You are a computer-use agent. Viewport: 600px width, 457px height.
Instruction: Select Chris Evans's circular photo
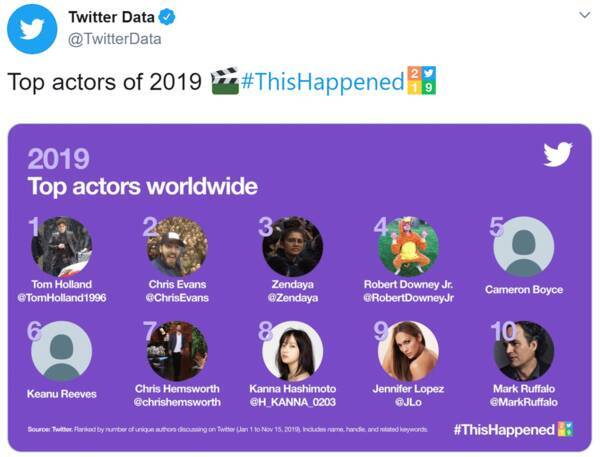[x=177, y=246]
